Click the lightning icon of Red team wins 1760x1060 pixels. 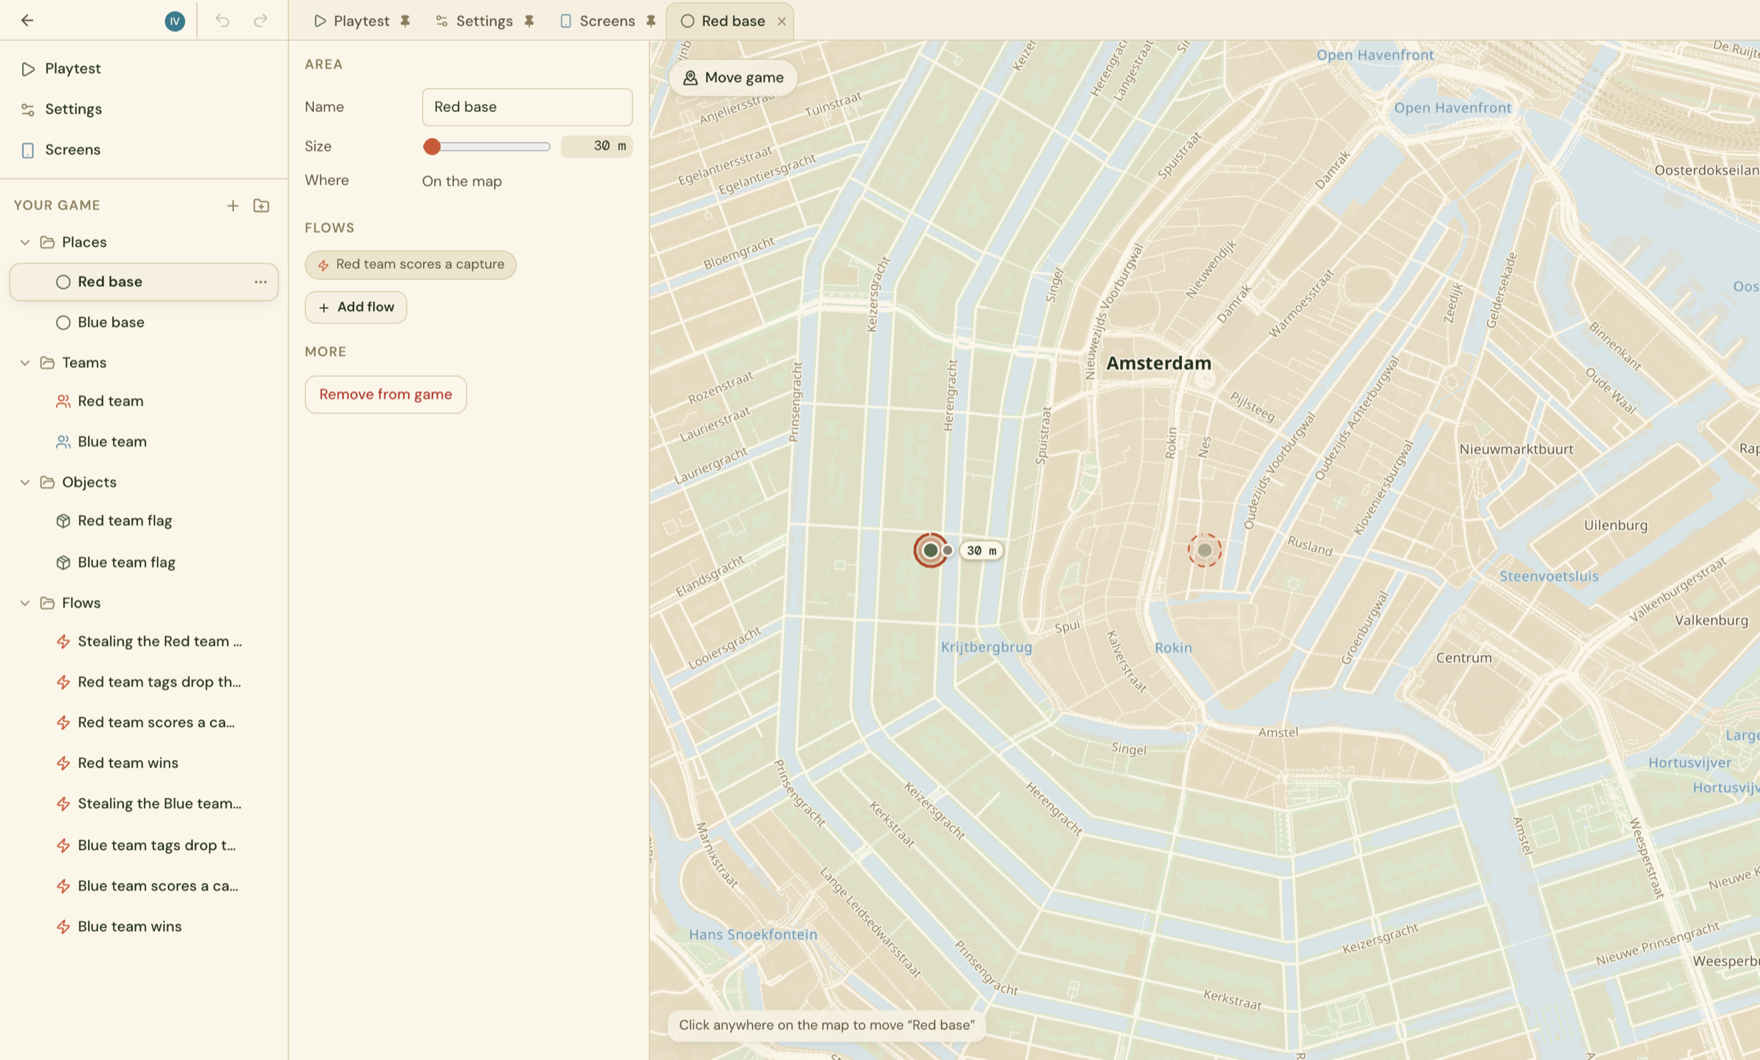pos(63,763)
